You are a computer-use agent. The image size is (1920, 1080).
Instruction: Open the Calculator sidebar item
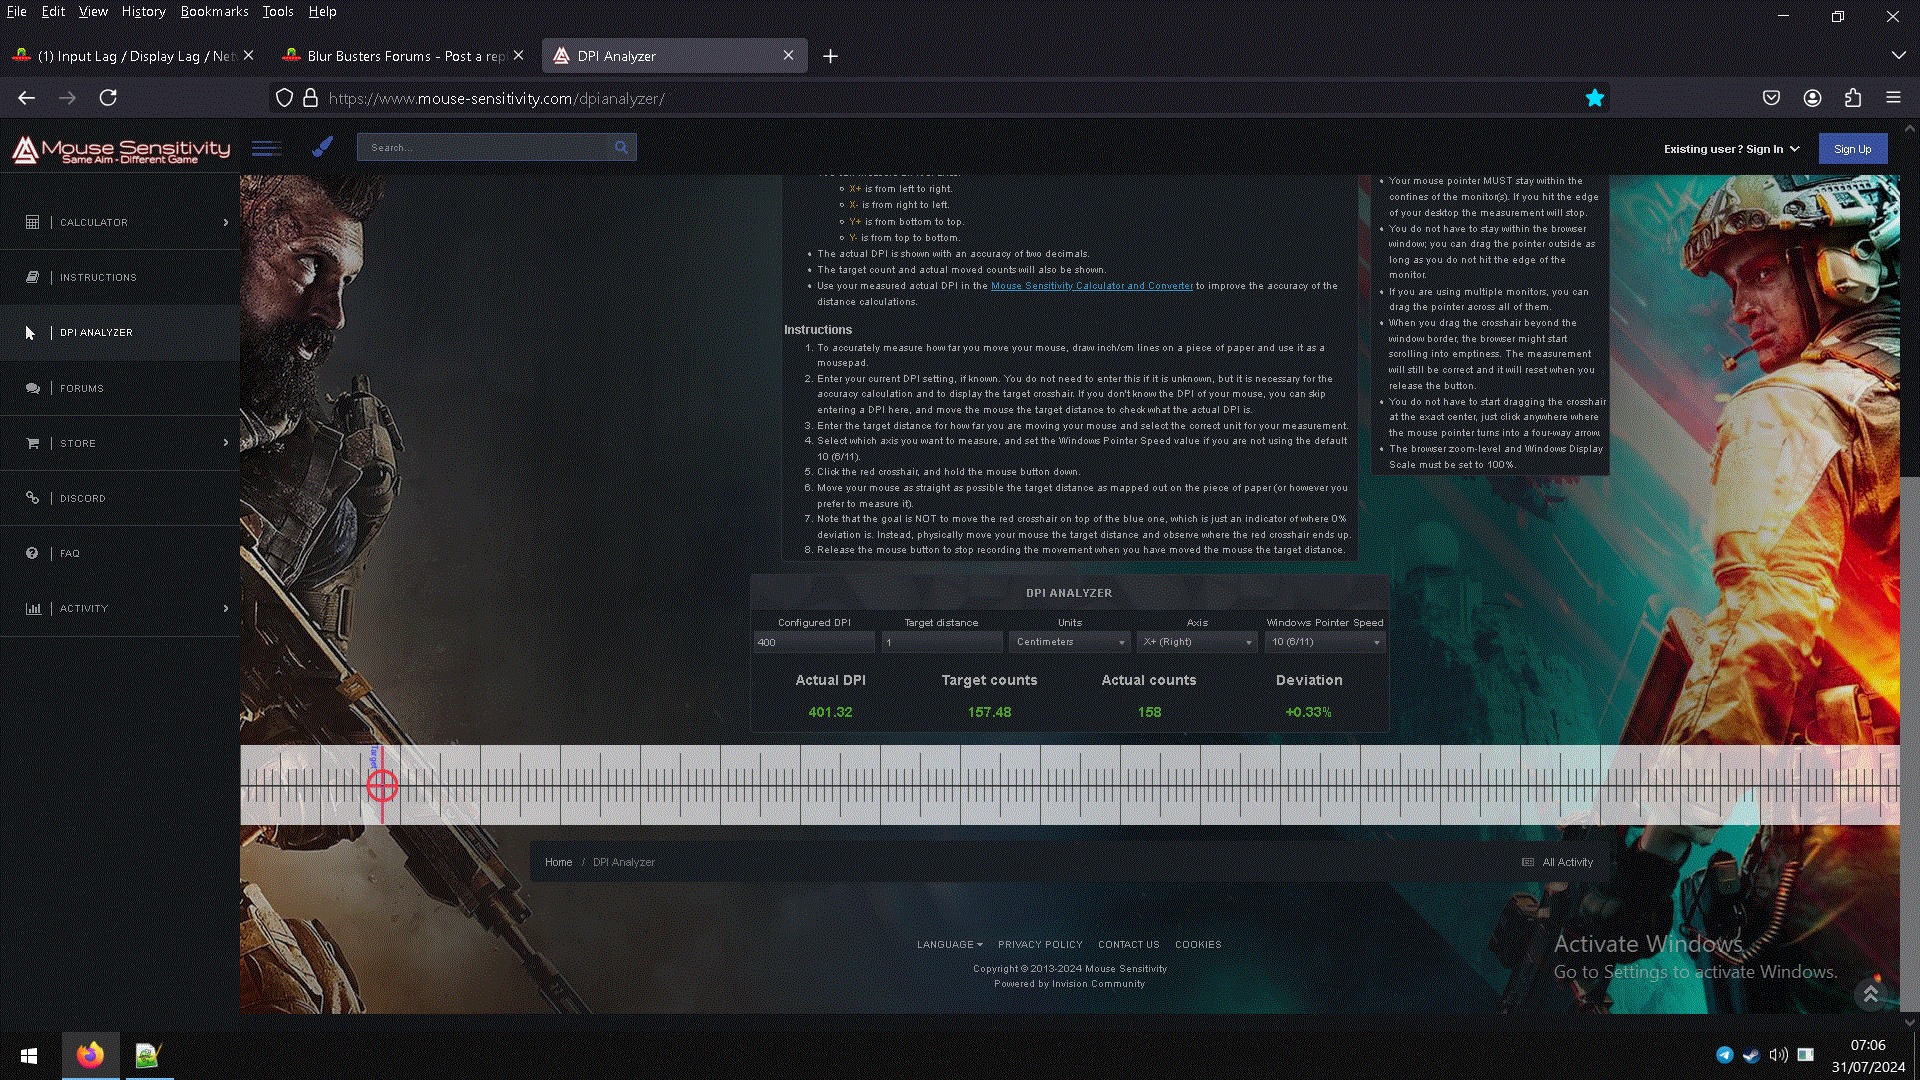[x=94, y=222]
